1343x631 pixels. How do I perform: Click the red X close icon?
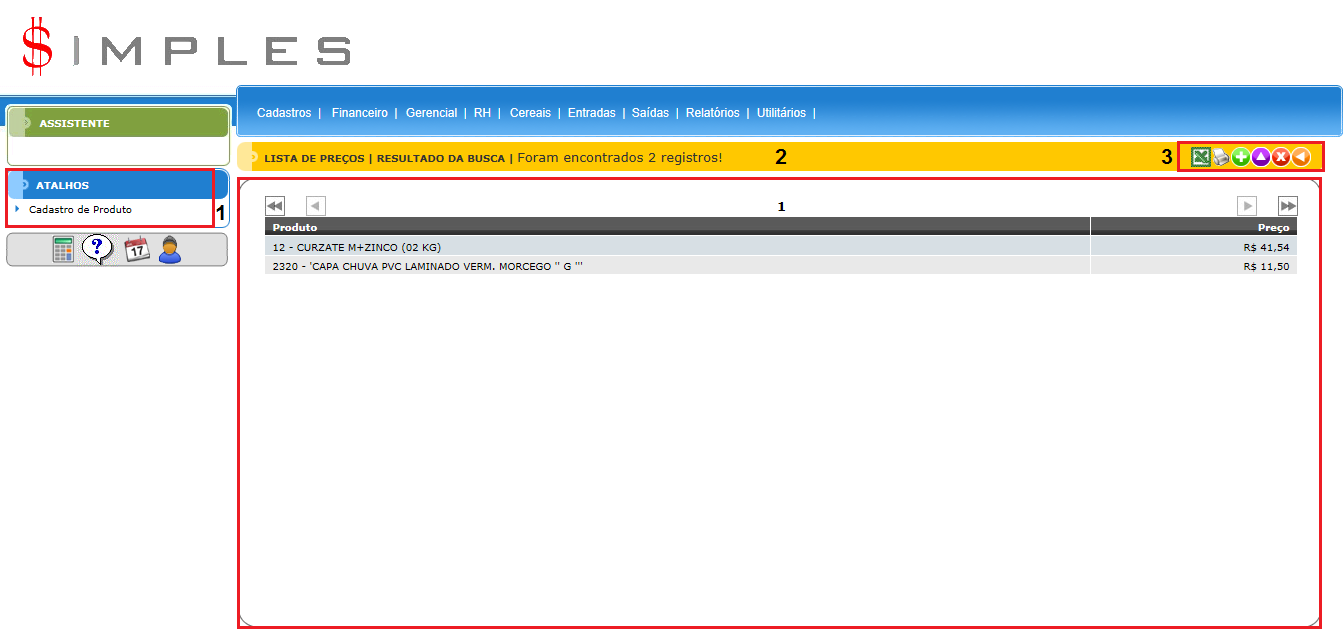(1280, 157)
